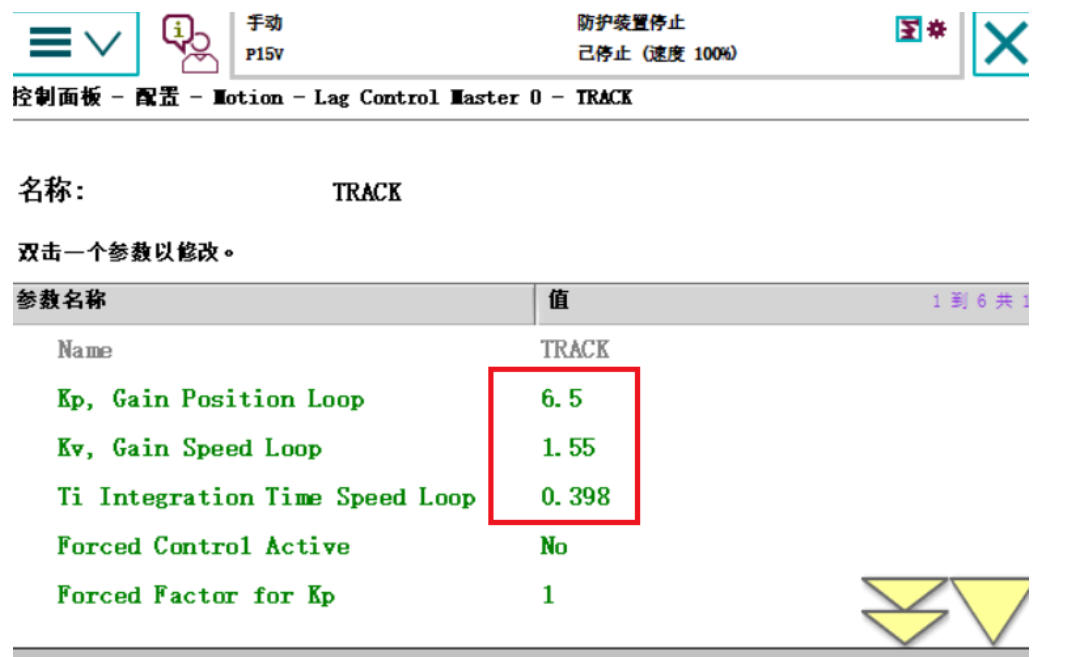The image size is (1074, 657).
Task: Open the ABB main menu hamburger button
Action: [75, 42]
